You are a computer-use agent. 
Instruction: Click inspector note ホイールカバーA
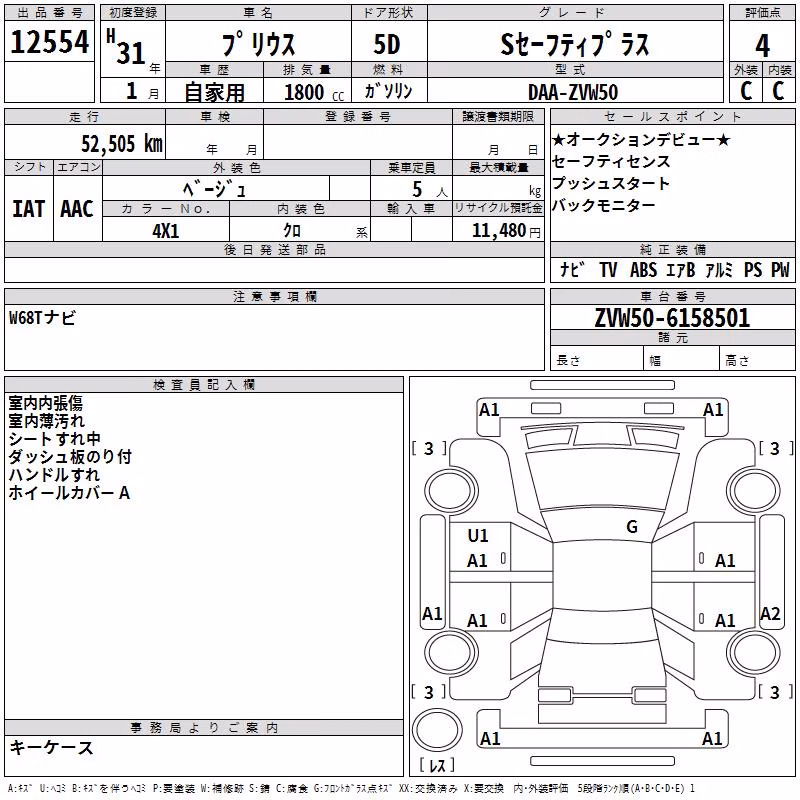(x=69, y=493)
